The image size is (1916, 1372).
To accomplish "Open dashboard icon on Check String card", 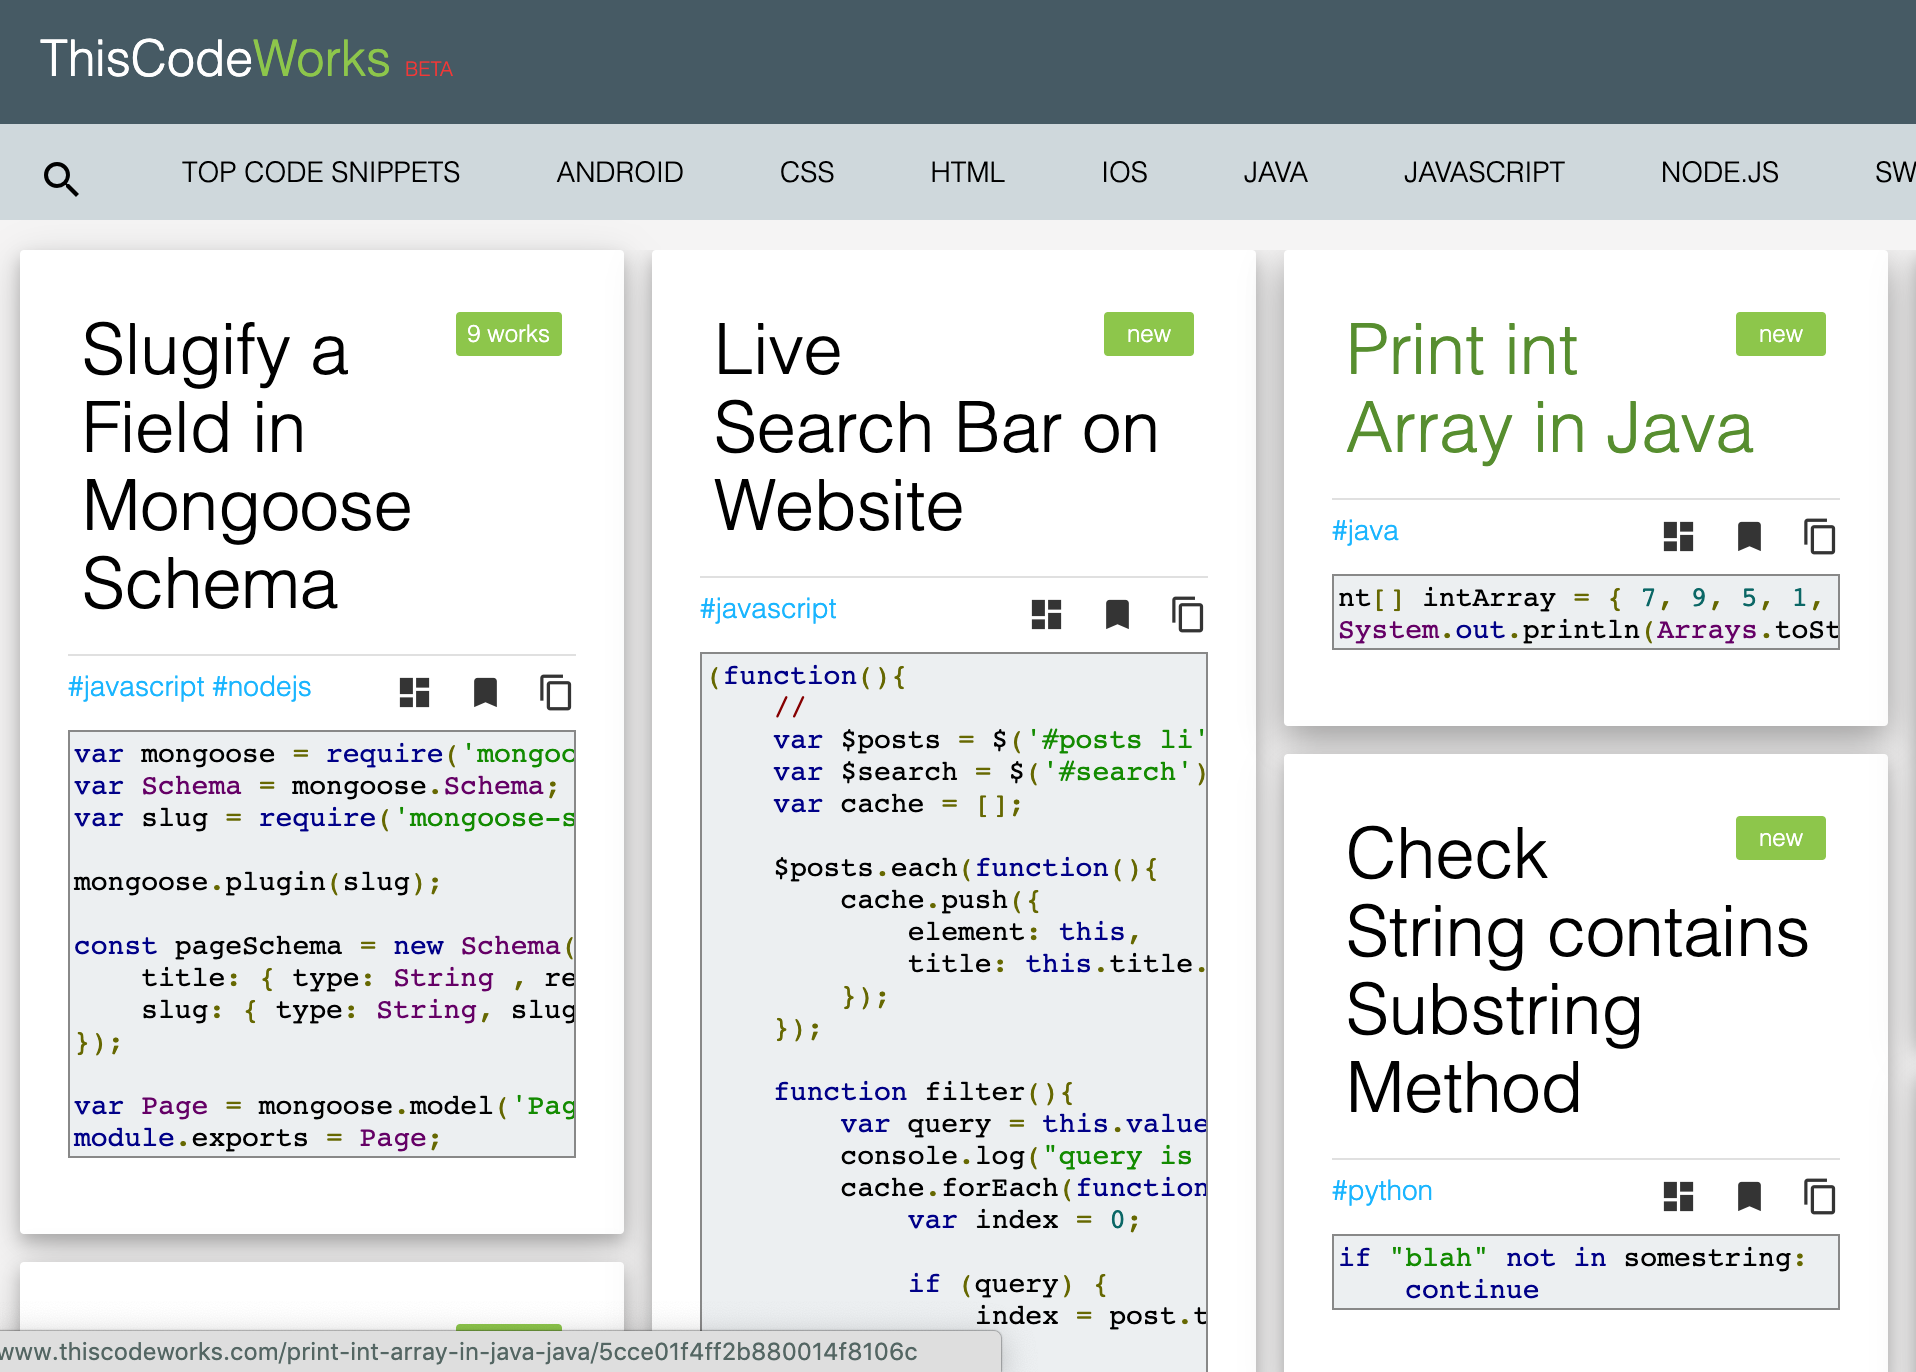I will [1678, 1196].
